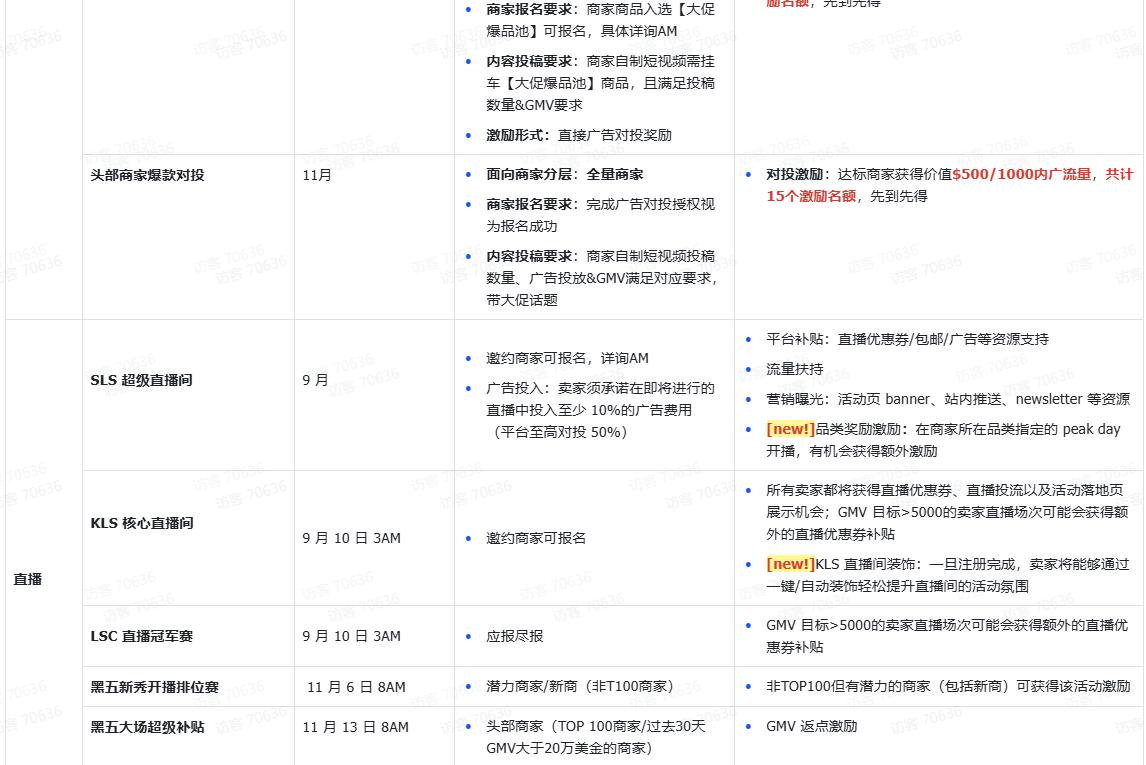Click the [new!] tag before KLS 直播间装饰

tap(790, 564)
